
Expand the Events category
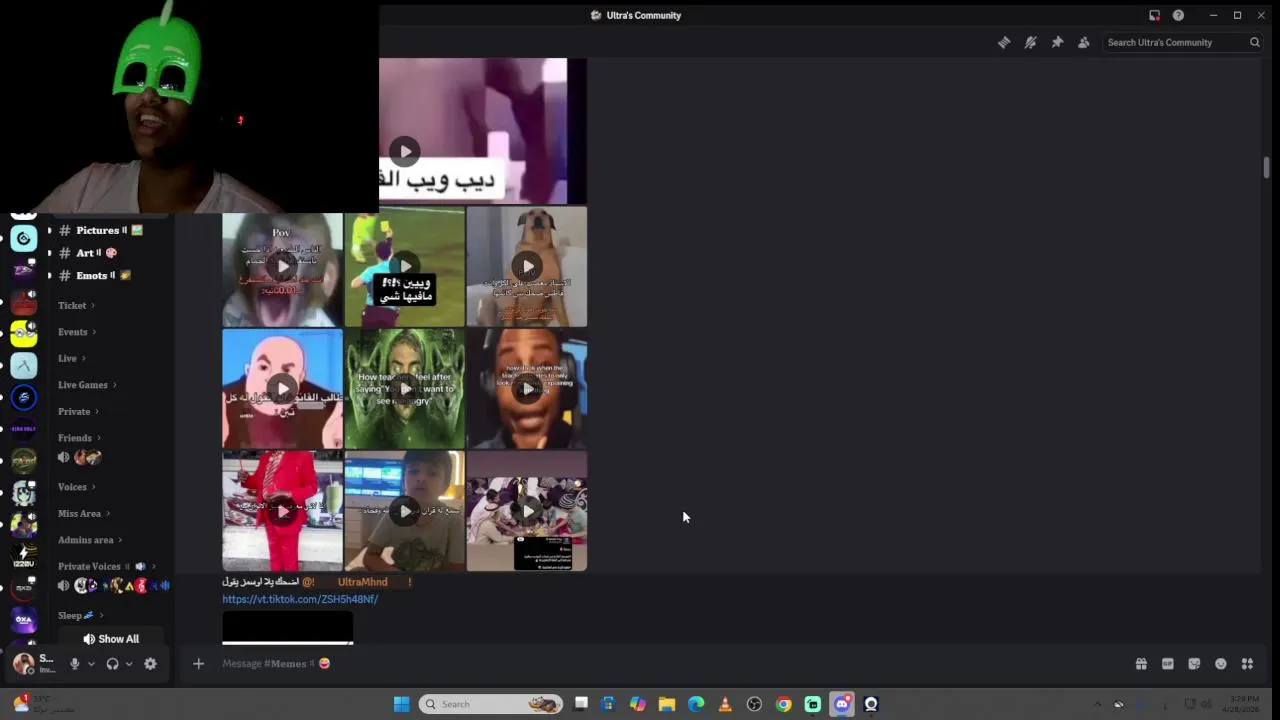pyautogui.click(x=76, y=332)
